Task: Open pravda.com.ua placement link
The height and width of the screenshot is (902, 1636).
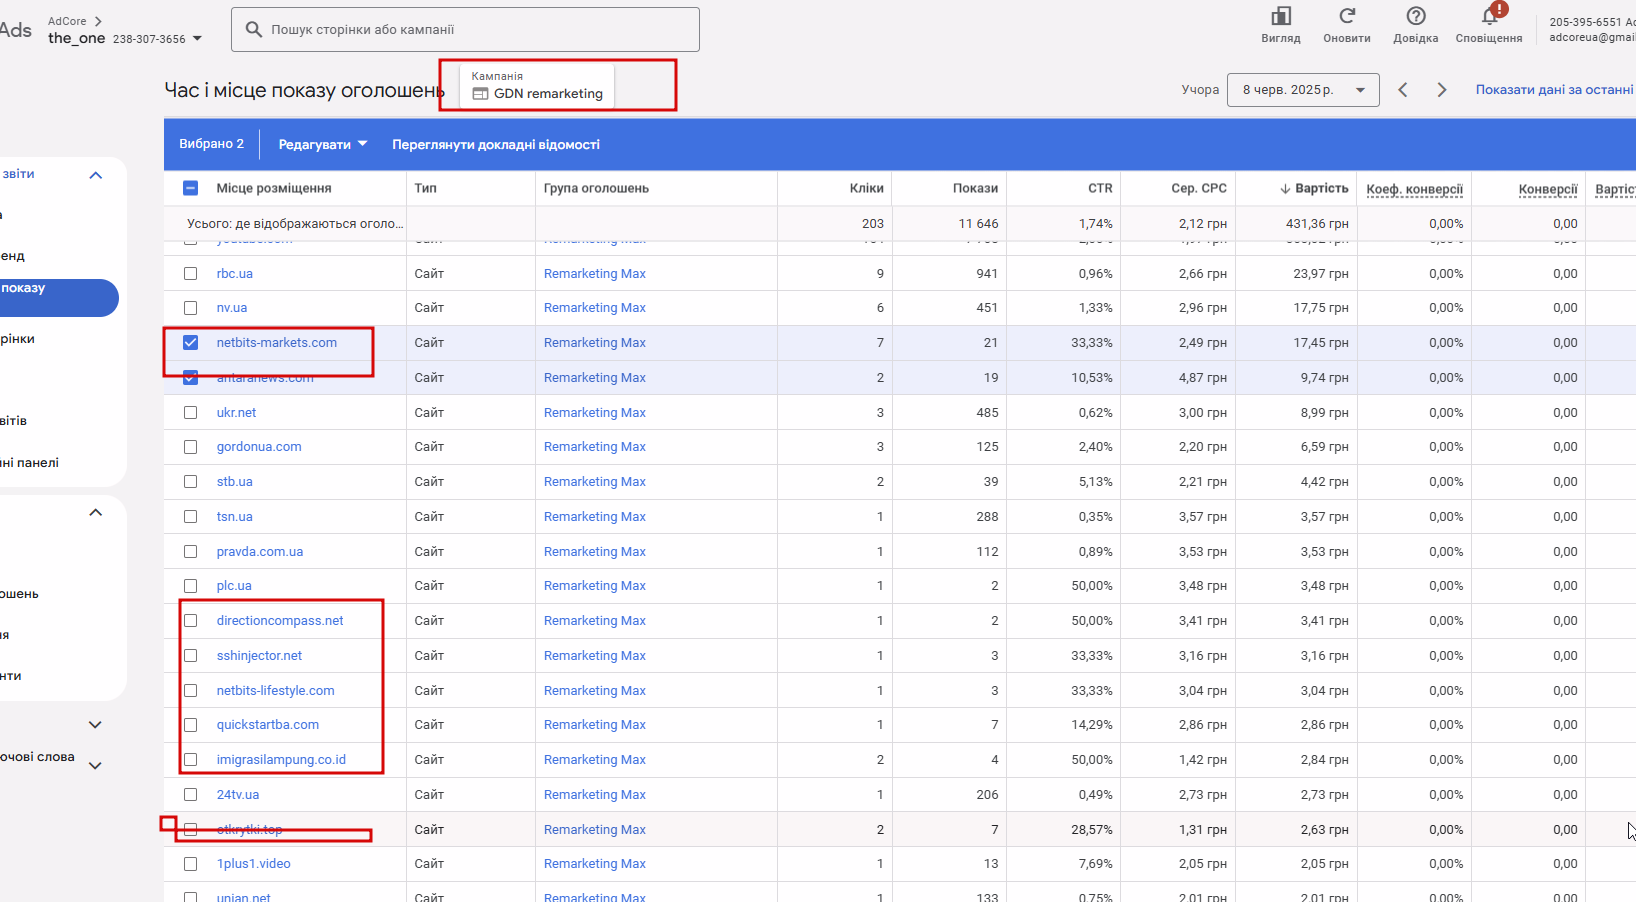Action: coord(260,552)
